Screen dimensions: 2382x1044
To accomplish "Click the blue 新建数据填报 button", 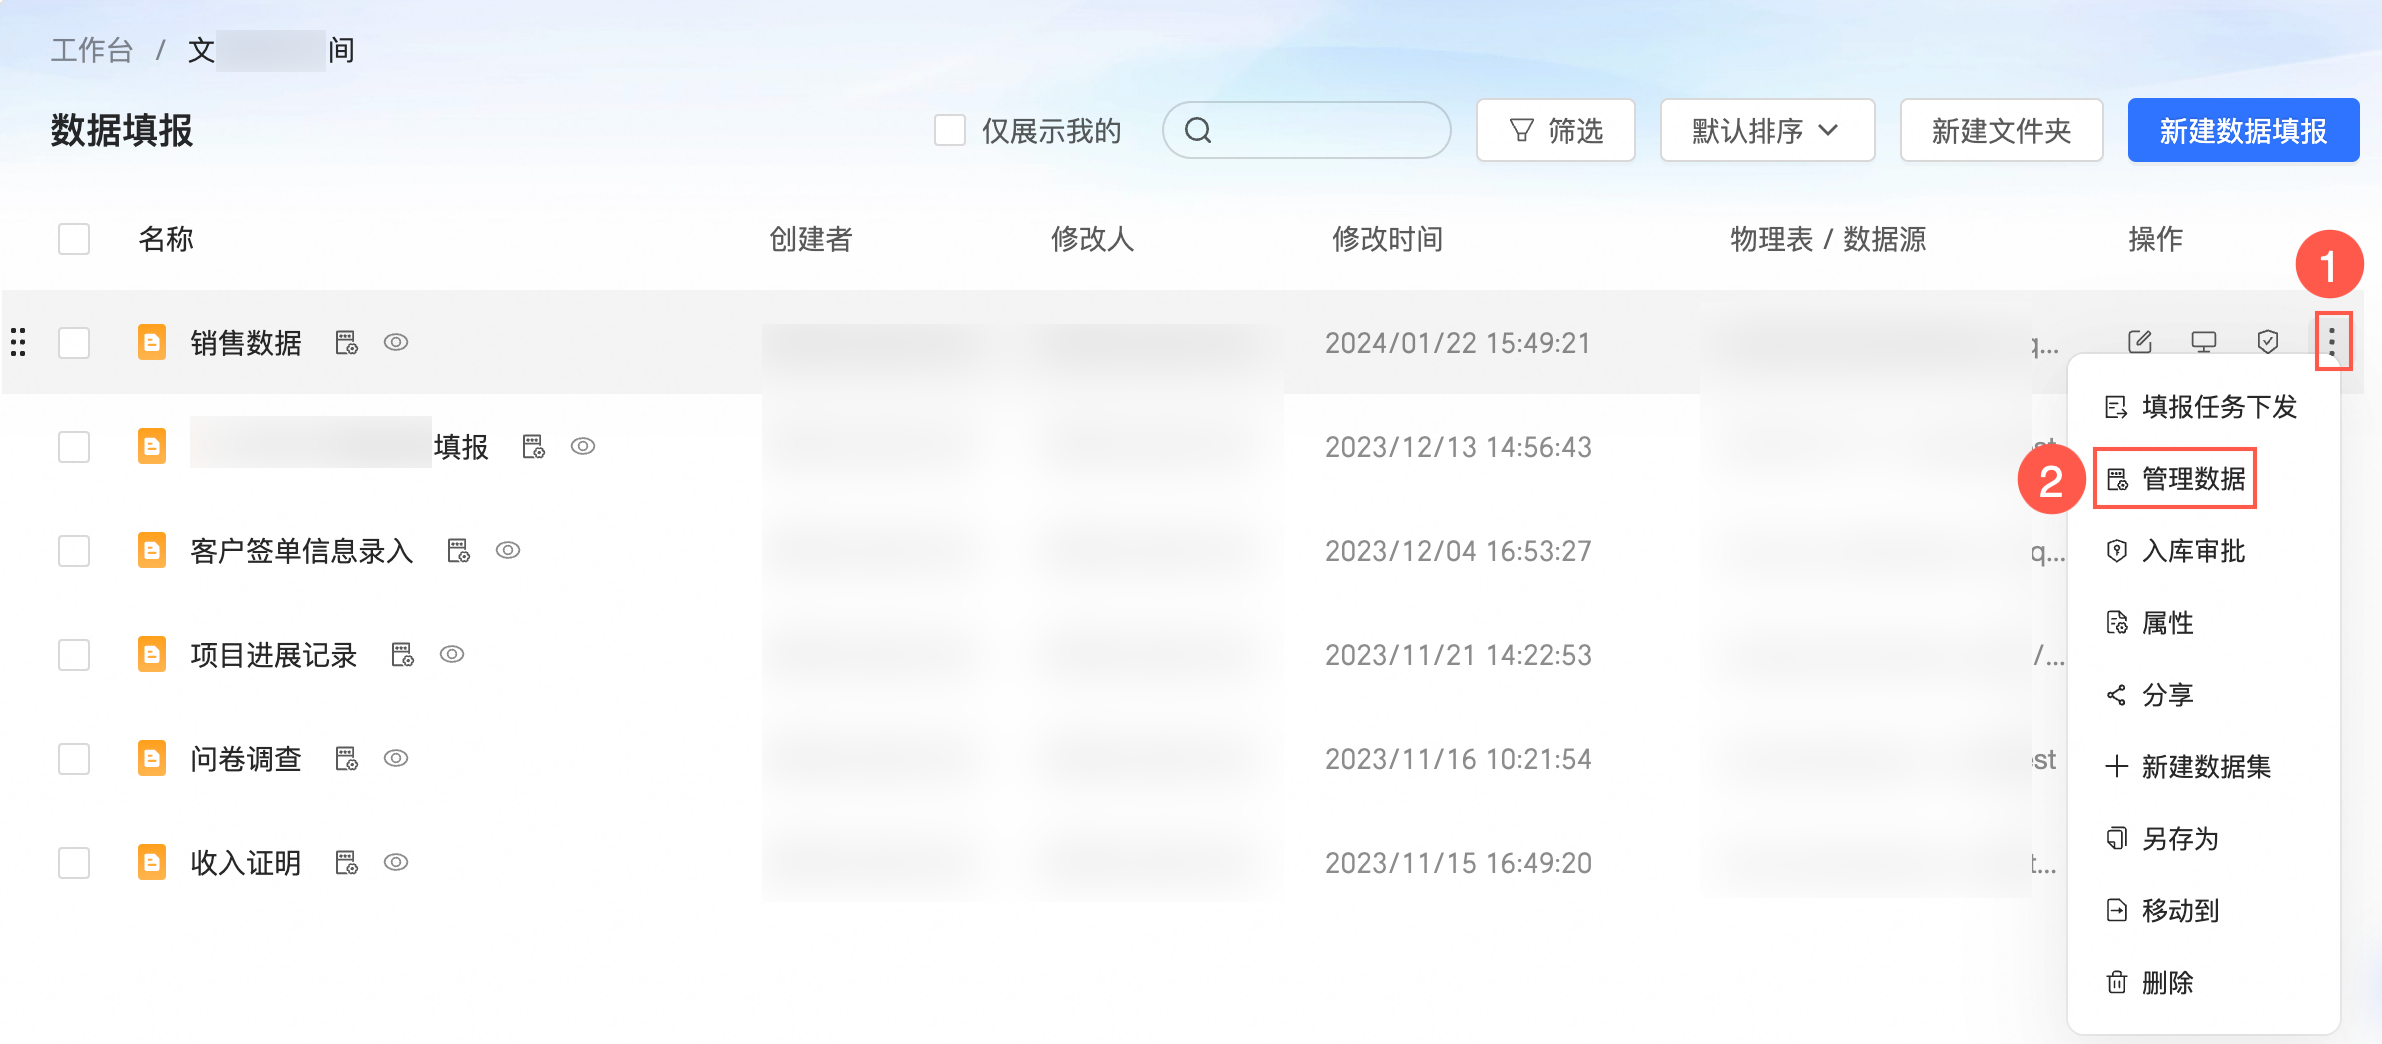I will [x=2243, y=130].
